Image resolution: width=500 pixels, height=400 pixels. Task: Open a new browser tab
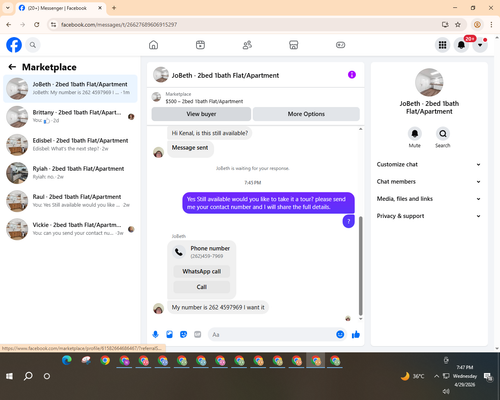[x=114, y=8]
